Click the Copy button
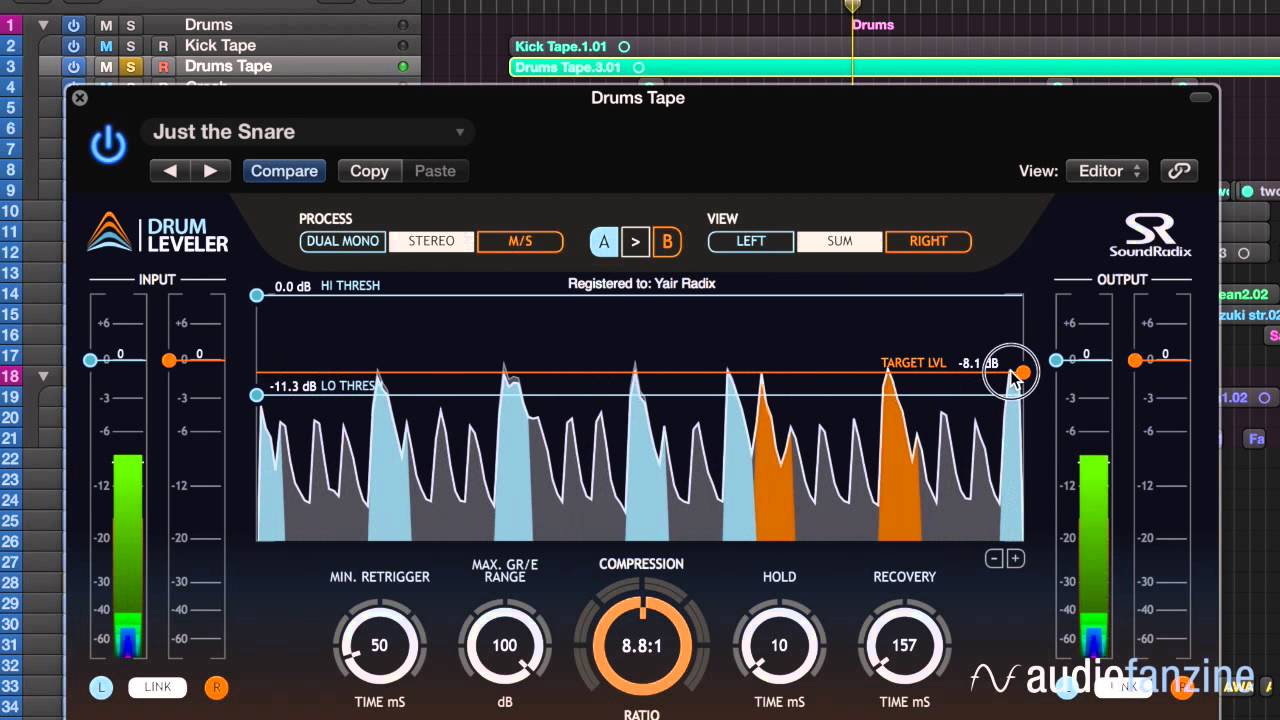The image size is (1280, 720). pos(369,171)
